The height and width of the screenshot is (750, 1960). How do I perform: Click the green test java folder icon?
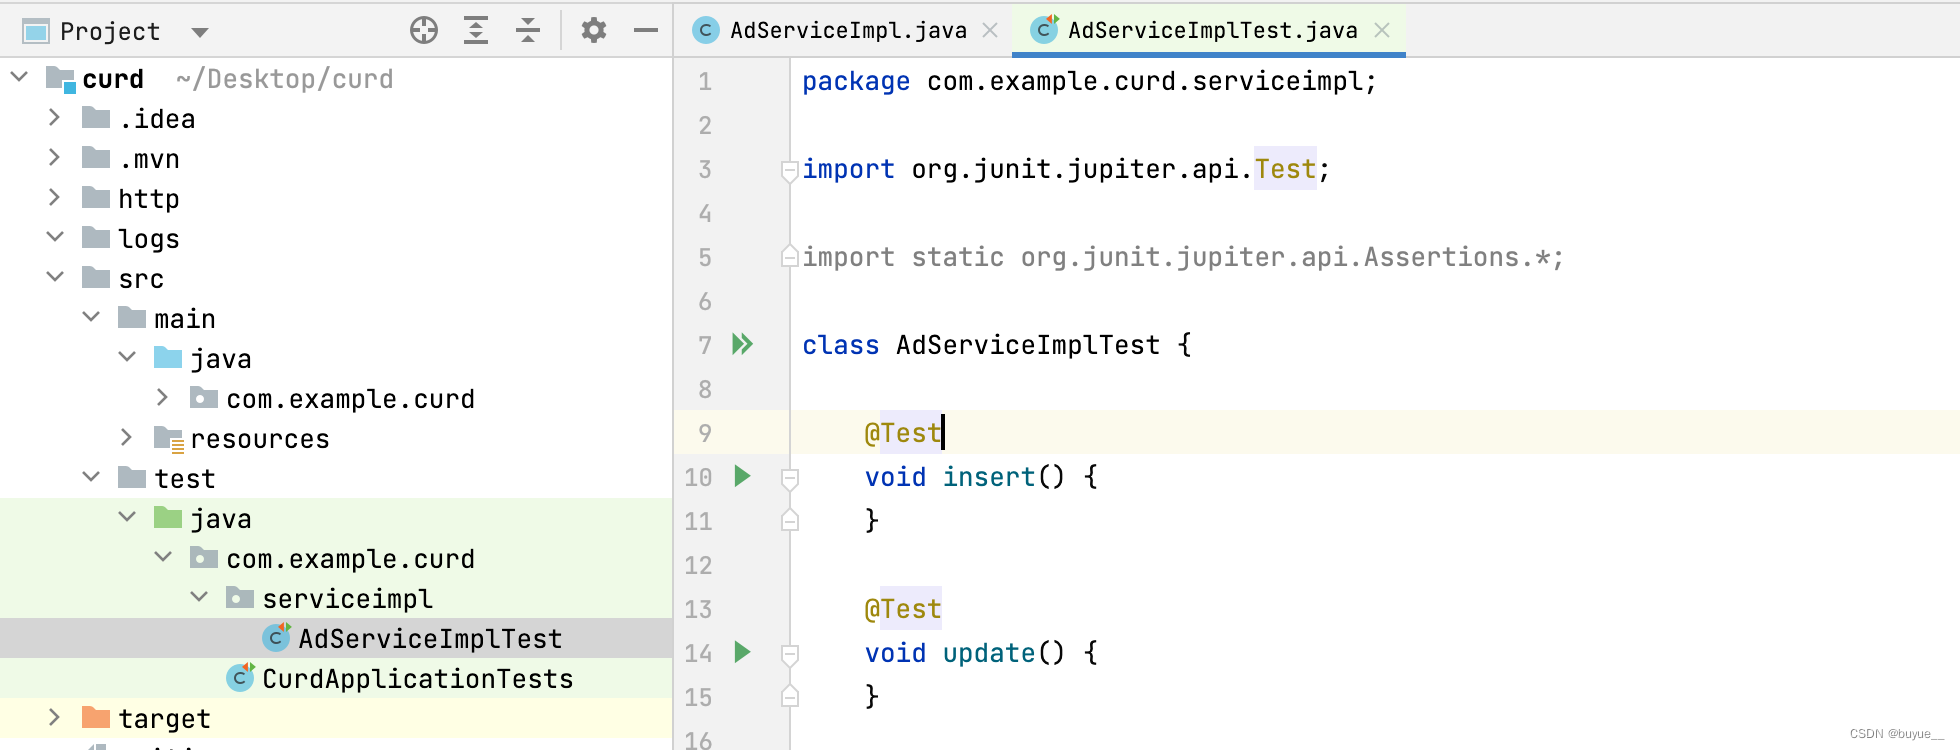click(x=168, y=517)
